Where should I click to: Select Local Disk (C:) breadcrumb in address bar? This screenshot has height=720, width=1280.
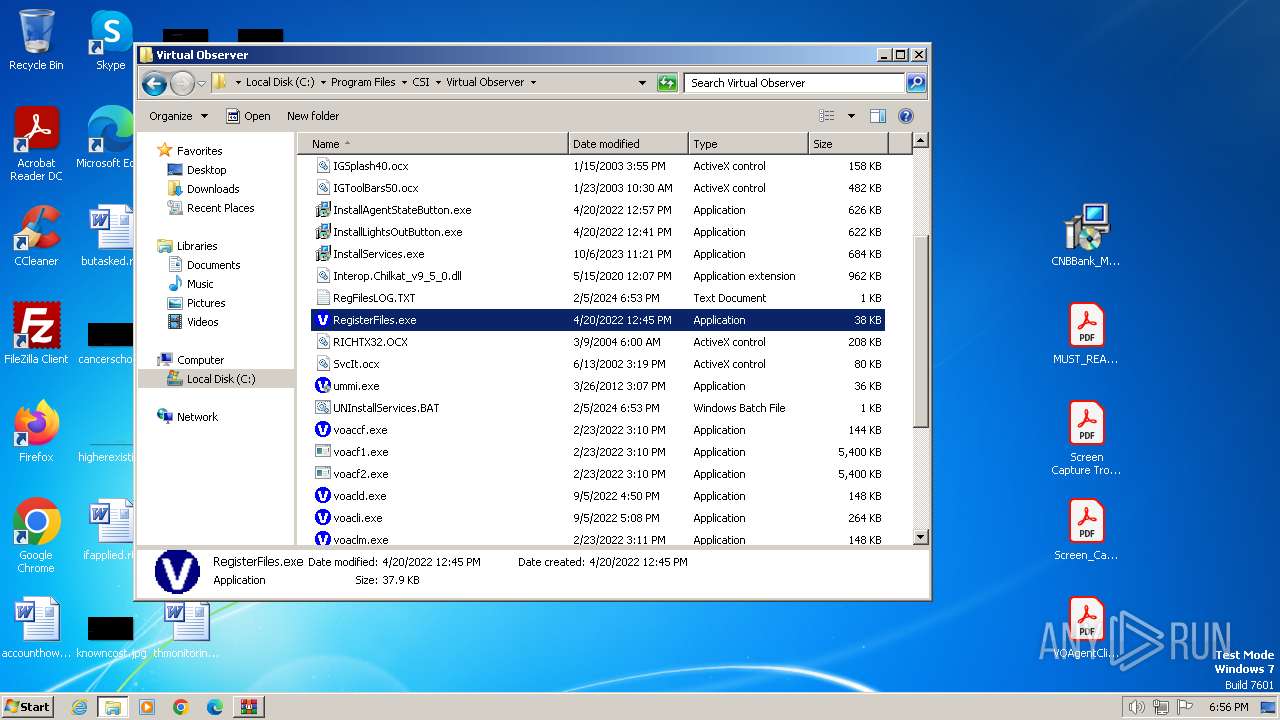coord(279,82)
